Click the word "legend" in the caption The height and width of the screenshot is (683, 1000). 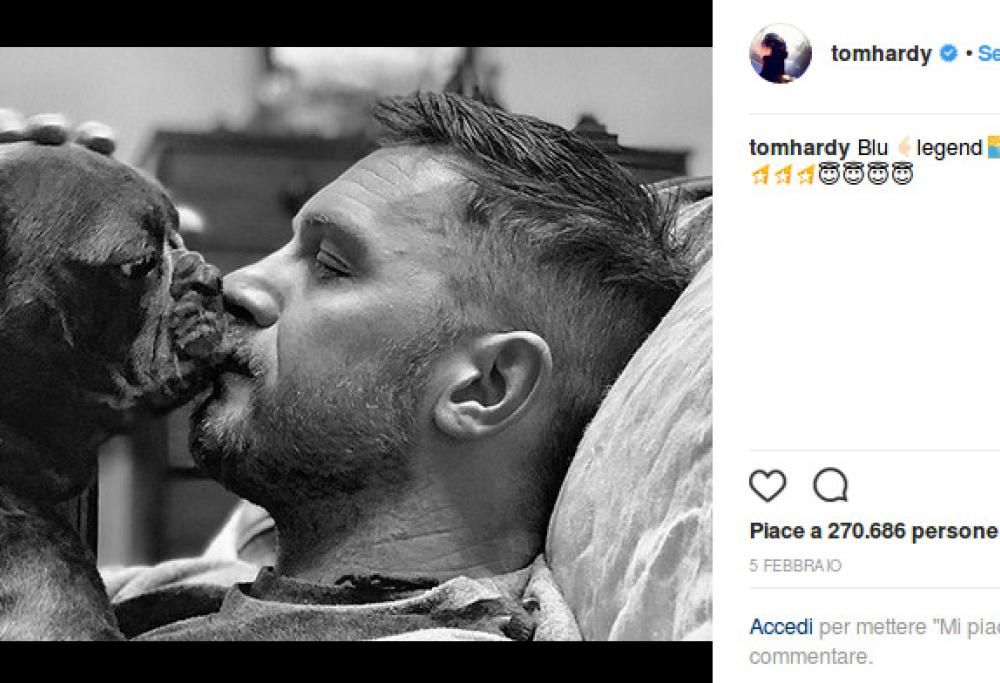click(x=949, y=148)
